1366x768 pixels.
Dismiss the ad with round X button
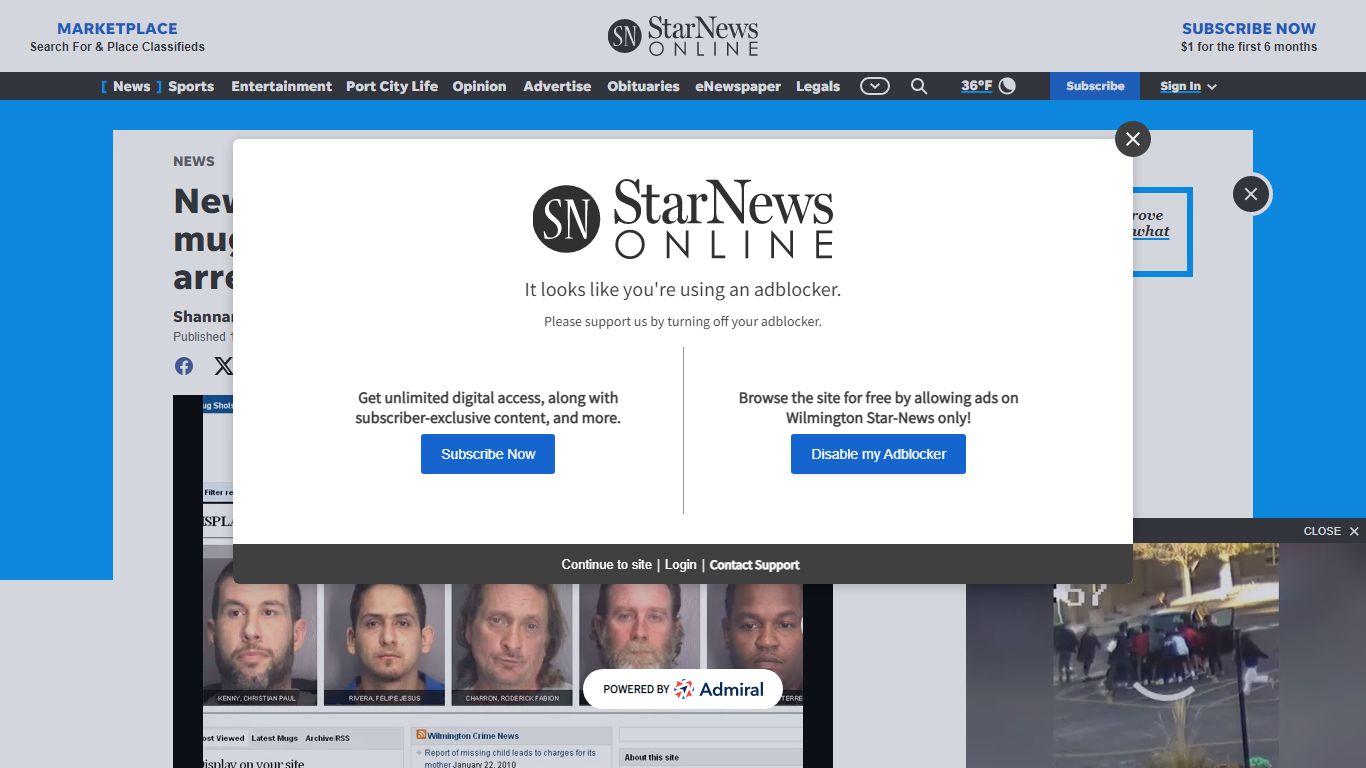point(1251,194)
